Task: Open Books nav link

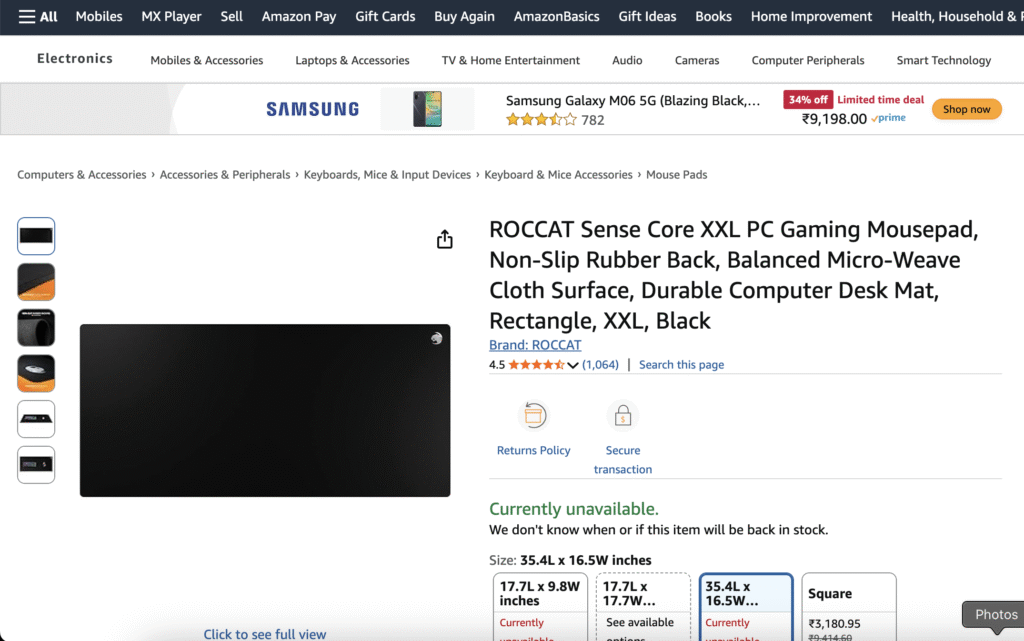Action: [713, 16]
